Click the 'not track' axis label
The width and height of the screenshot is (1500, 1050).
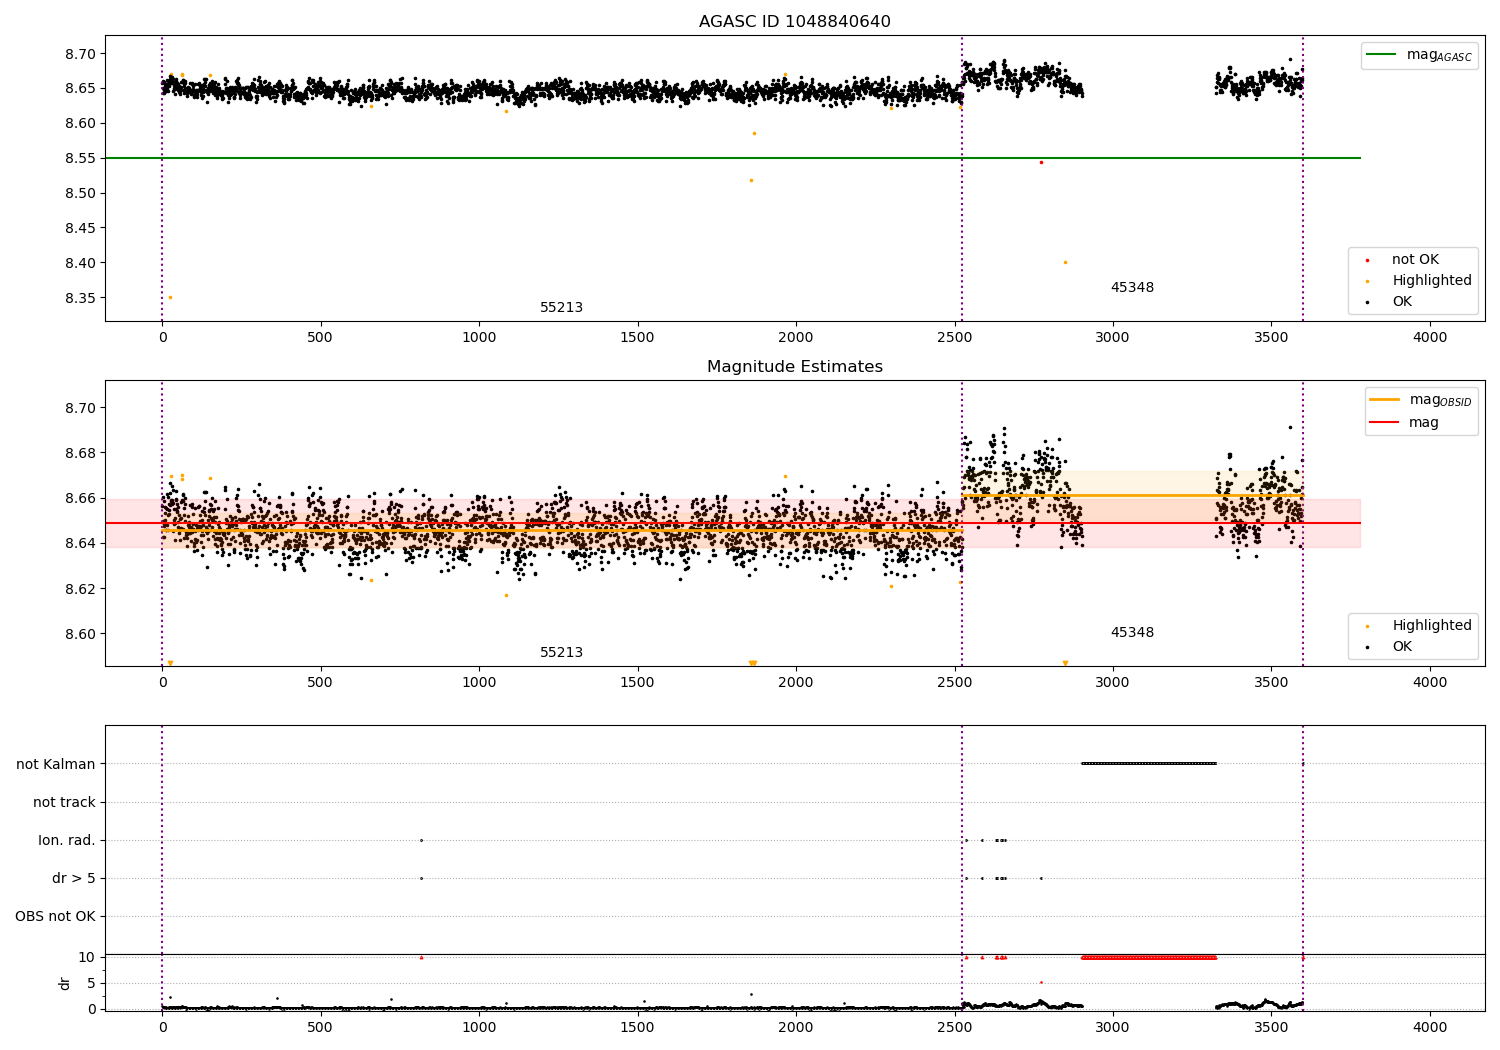(x=64, y=802)
